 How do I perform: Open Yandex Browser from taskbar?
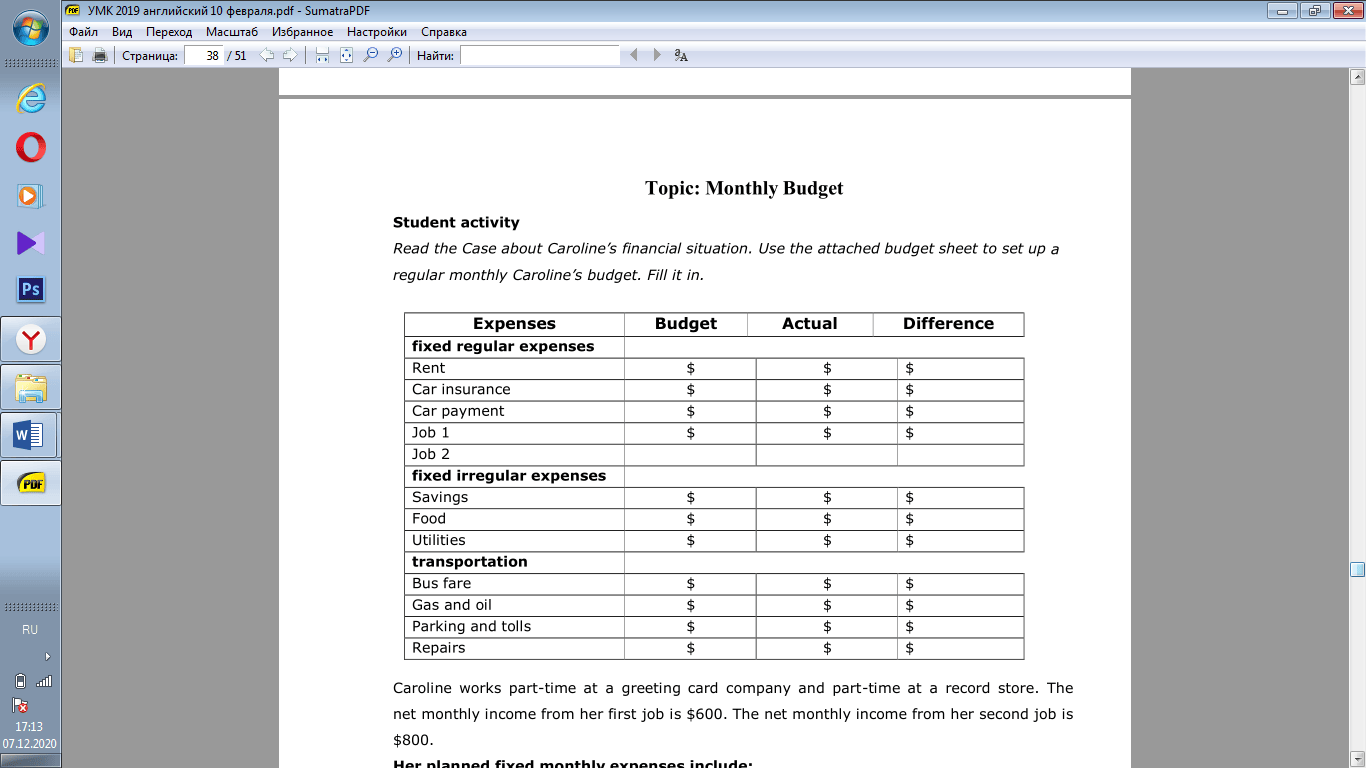(30, 340)
